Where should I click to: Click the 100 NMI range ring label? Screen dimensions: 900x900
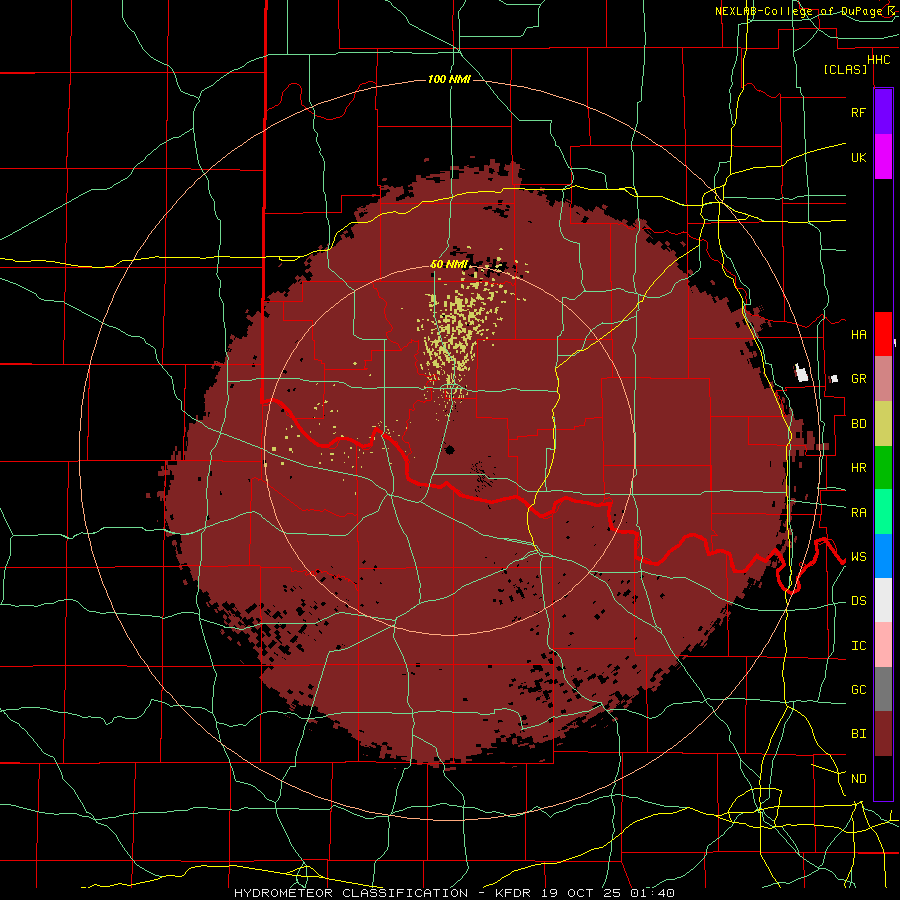tap(449, 79)
